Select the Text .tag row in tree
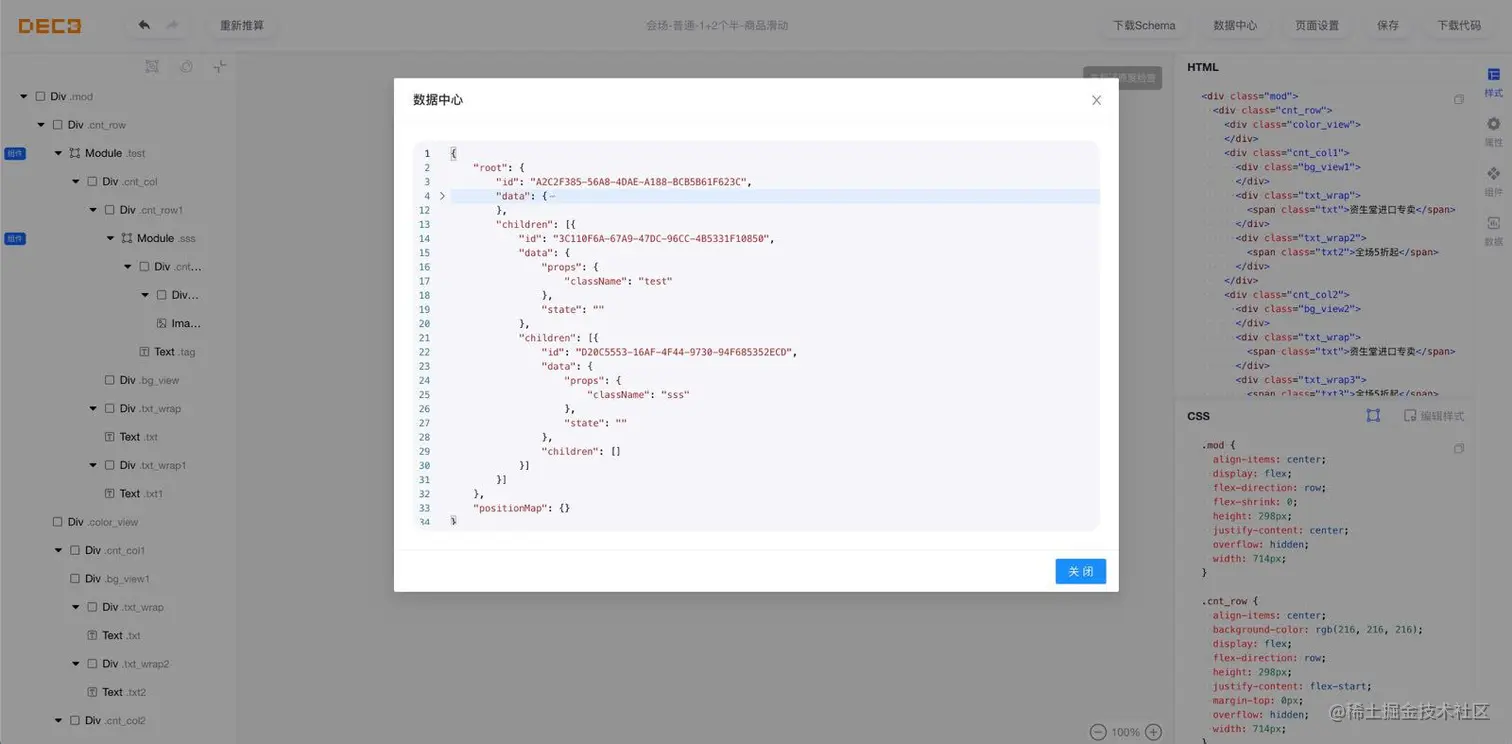 [118, 352]
